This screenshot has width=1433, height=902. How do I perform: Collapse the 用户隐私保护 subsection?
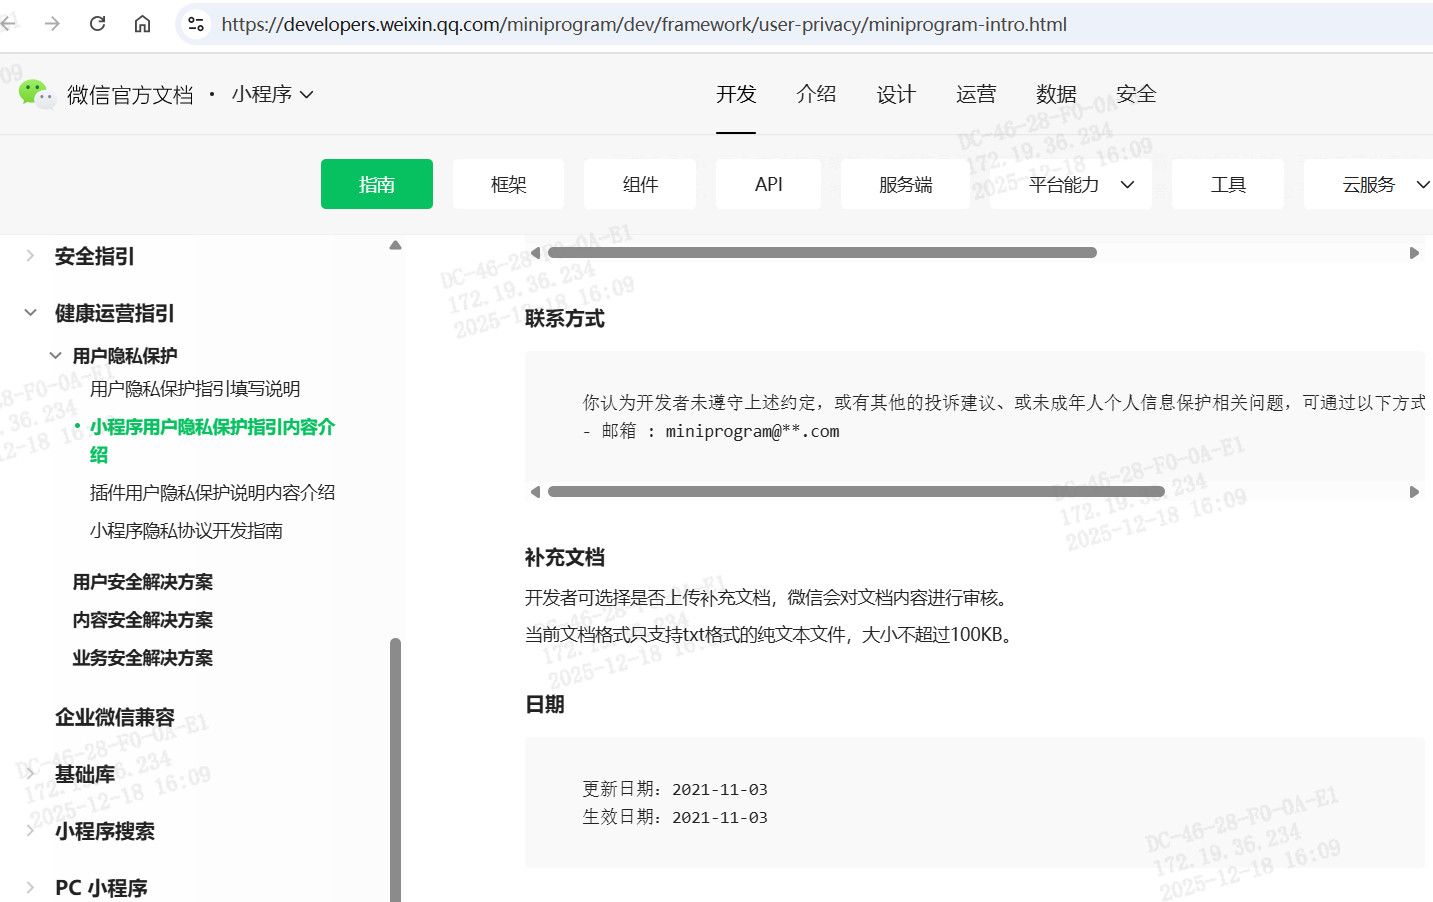[x=55, y=355]
